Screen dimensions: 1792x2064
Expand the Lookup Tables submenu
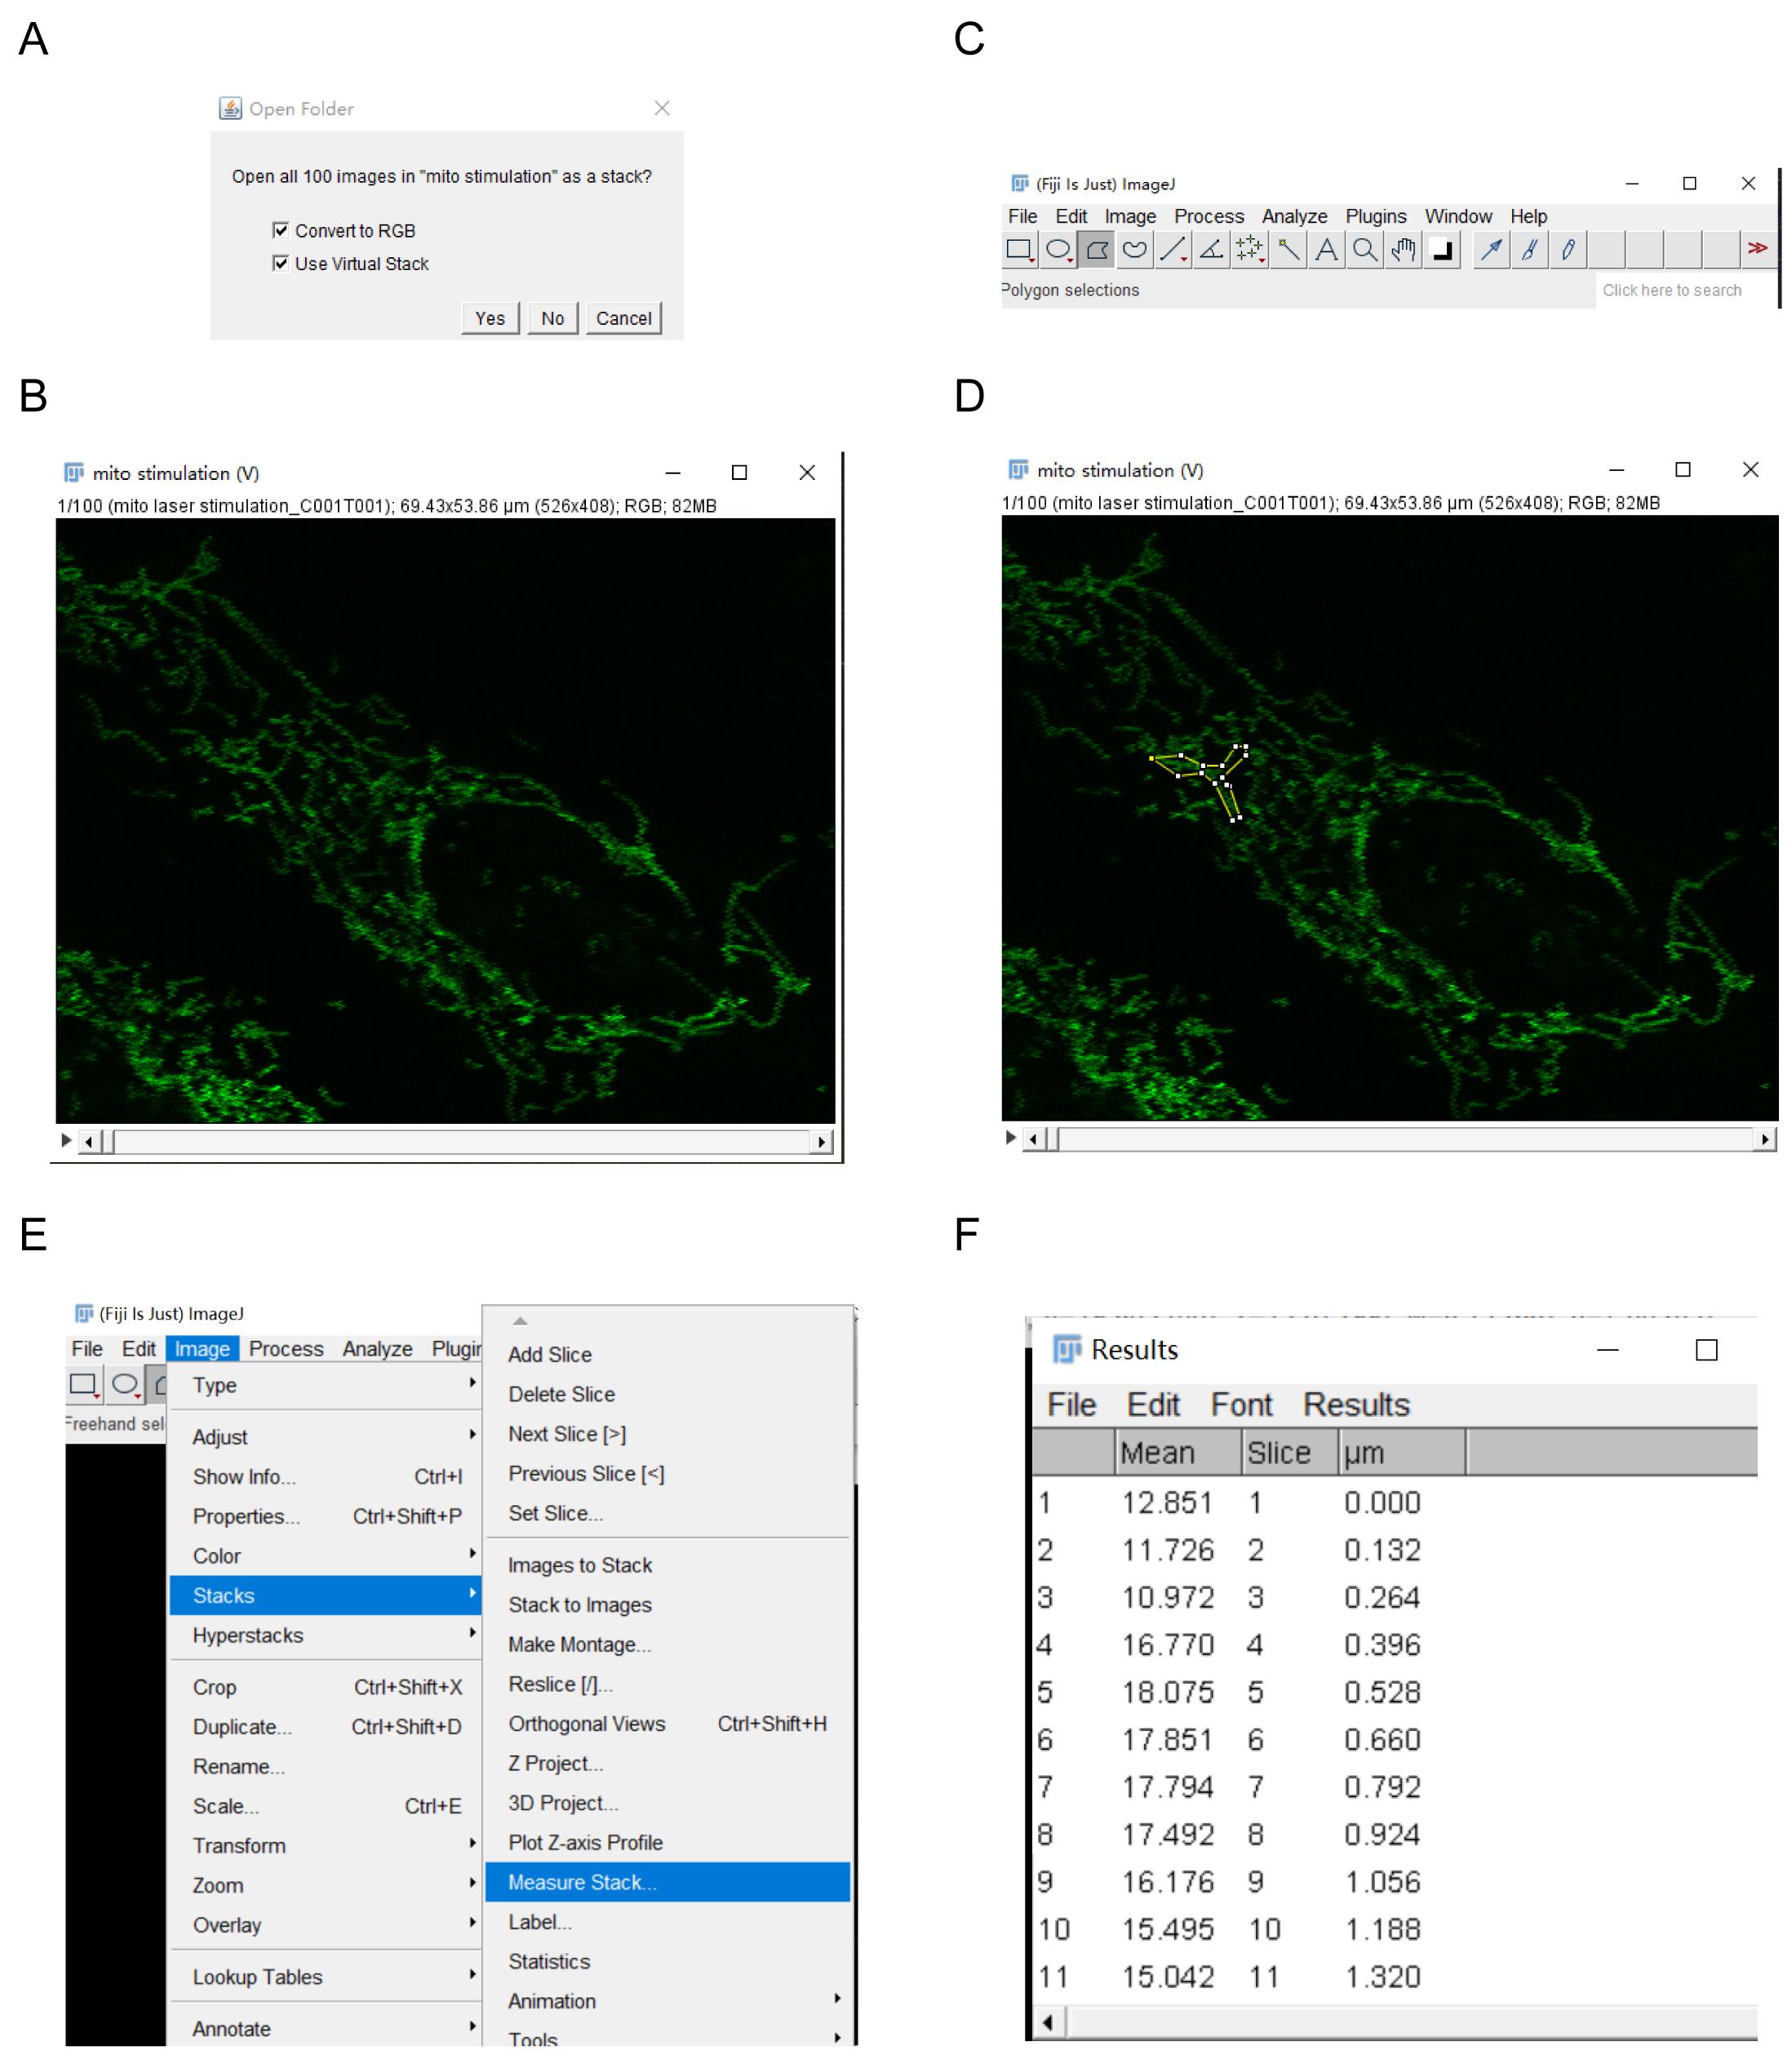tap(325, 1977)
